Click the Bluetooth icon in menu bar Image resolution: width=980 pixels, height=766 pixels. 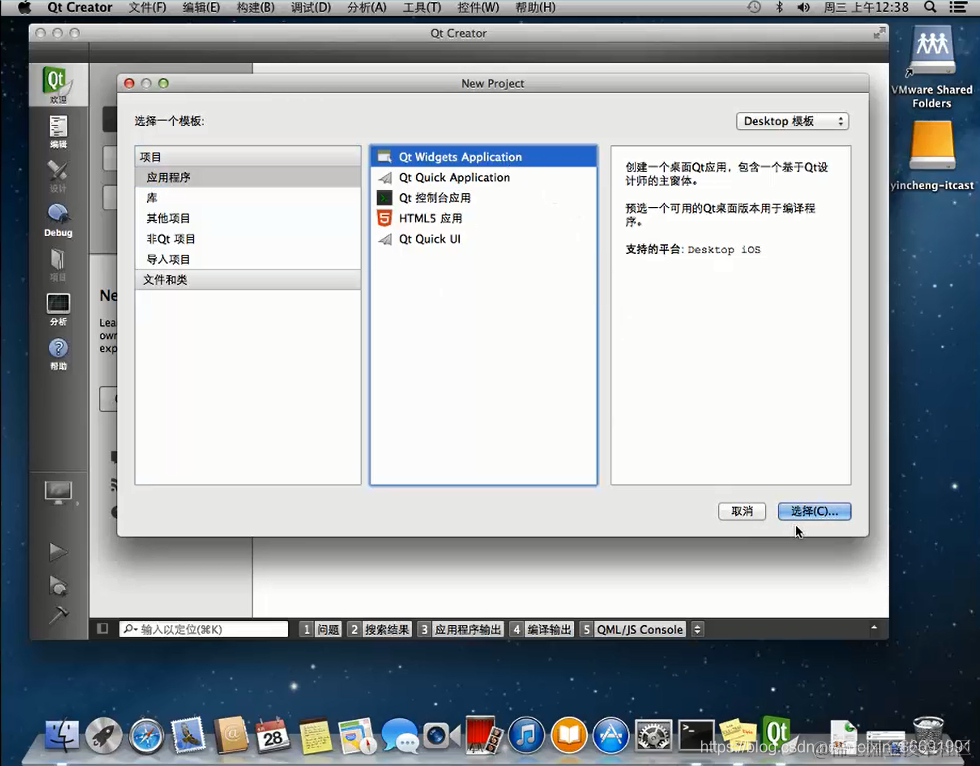(x=779, y=7)
